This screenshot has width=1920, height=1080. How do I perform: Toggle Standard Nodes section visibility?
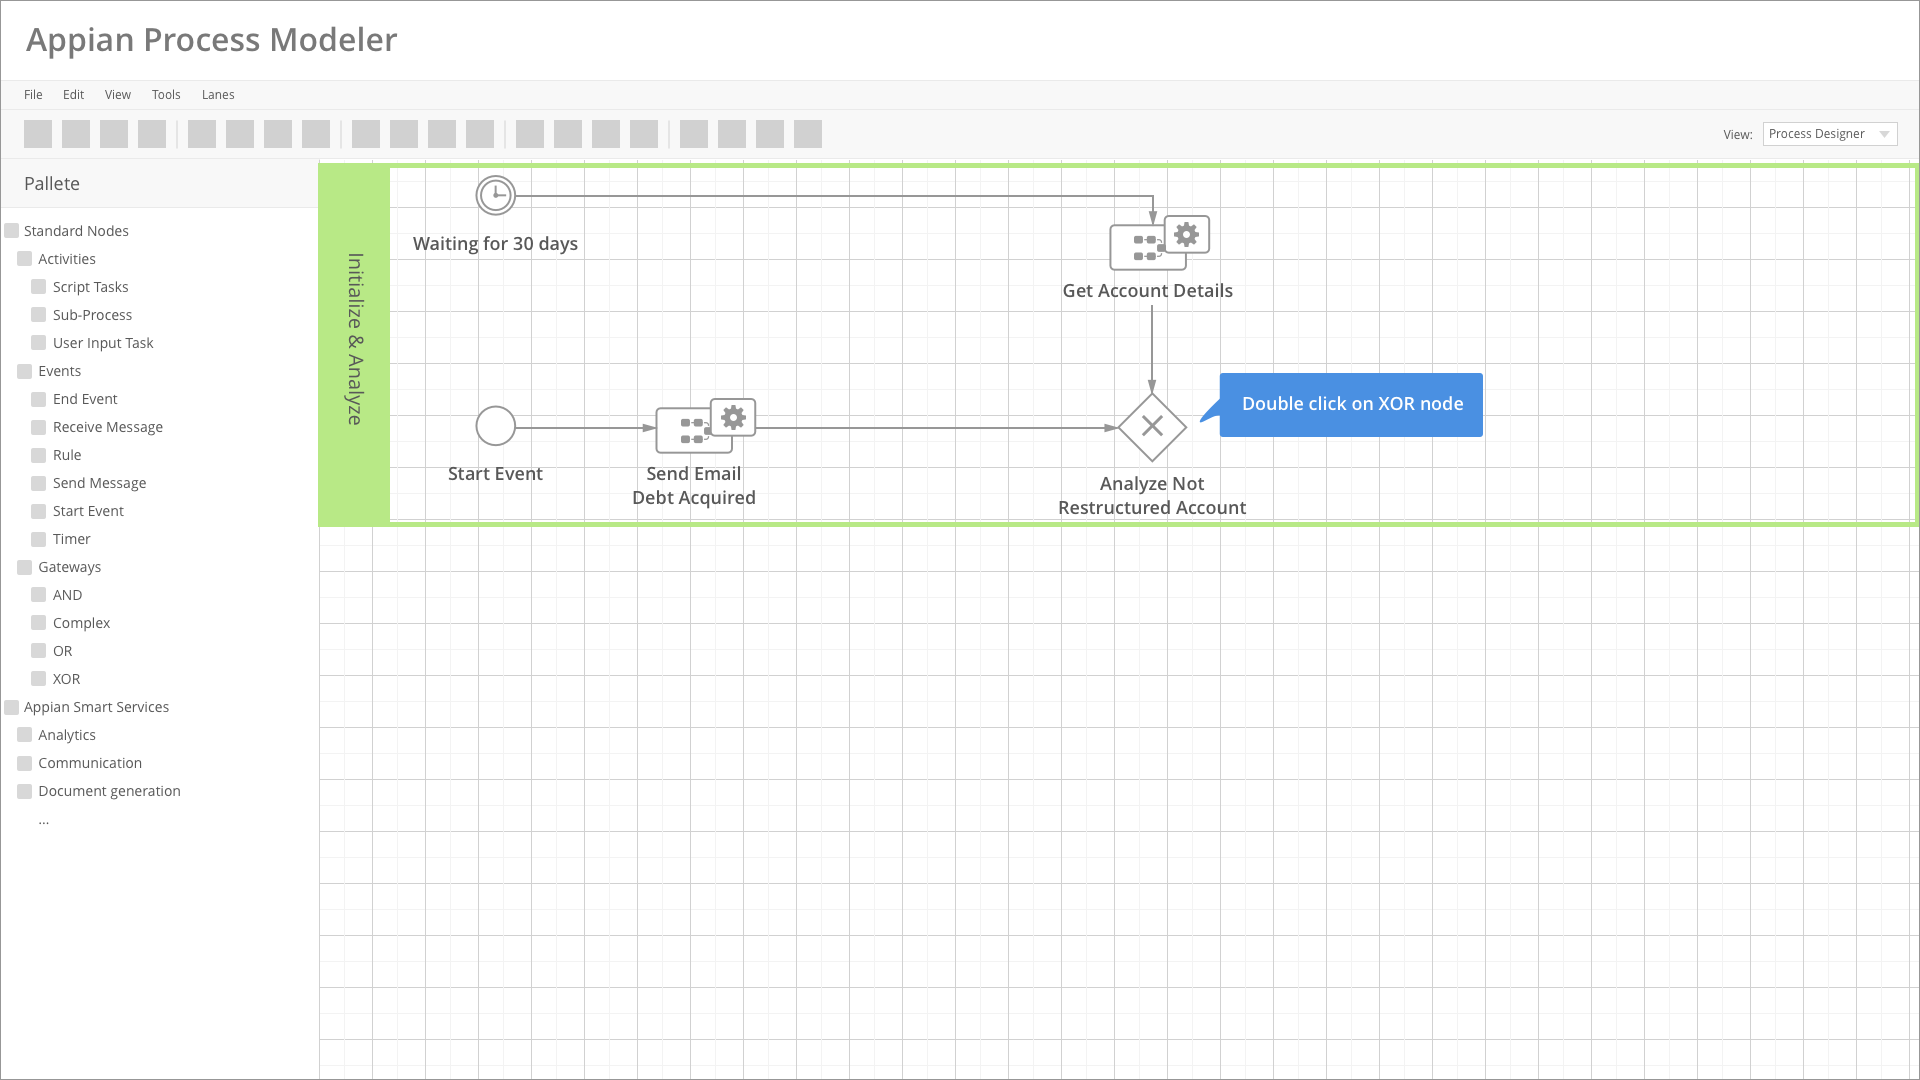point(12,231)
